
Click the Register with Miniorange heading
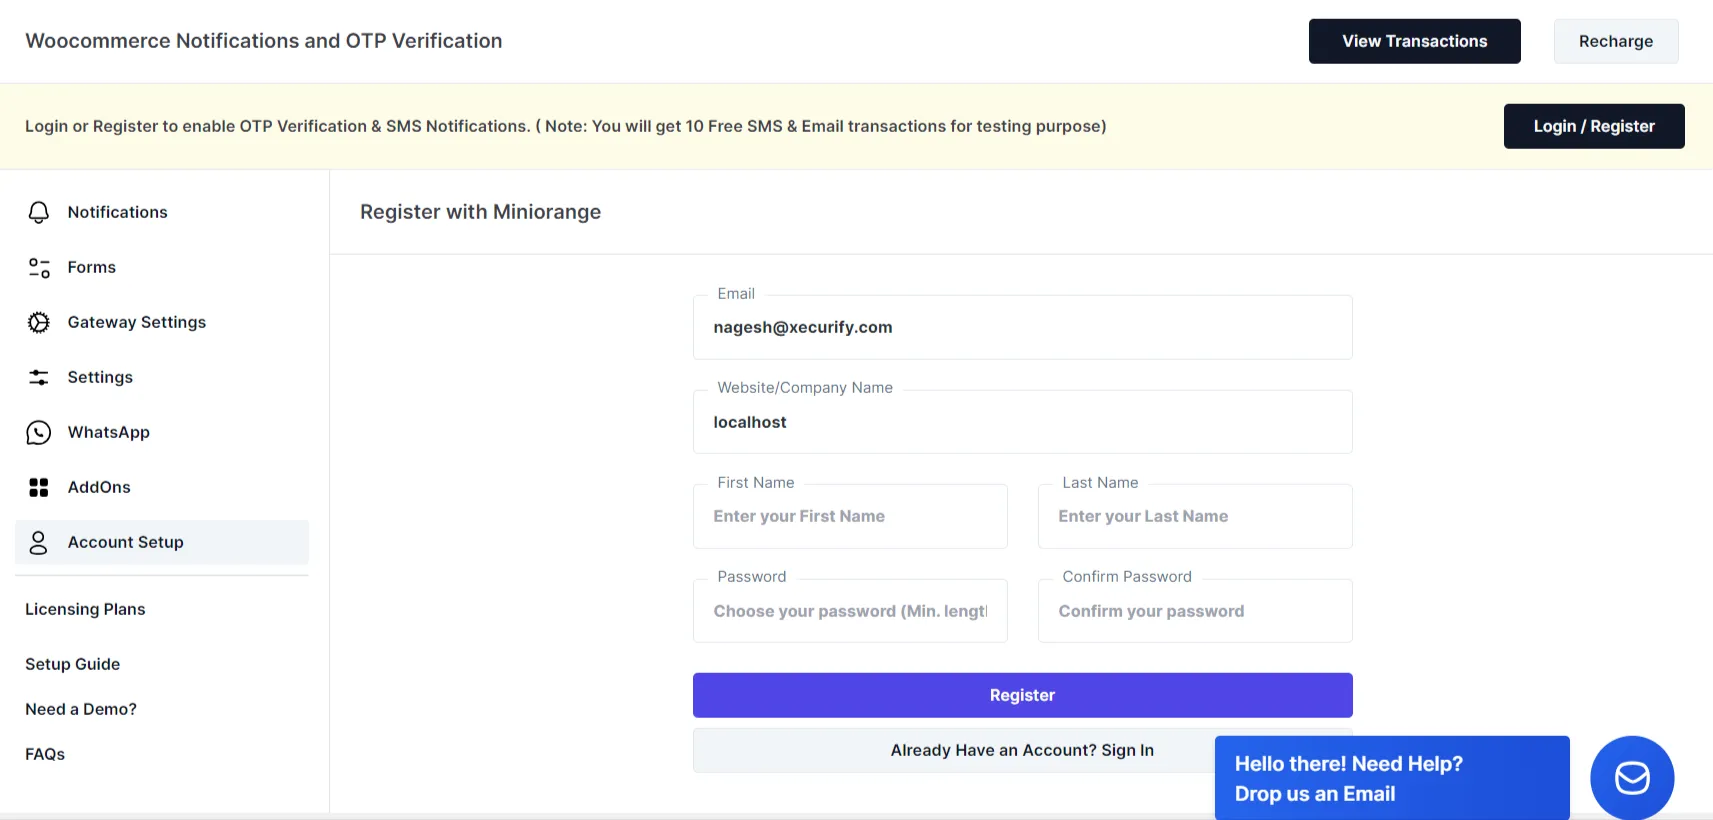(x=480, y=212)
